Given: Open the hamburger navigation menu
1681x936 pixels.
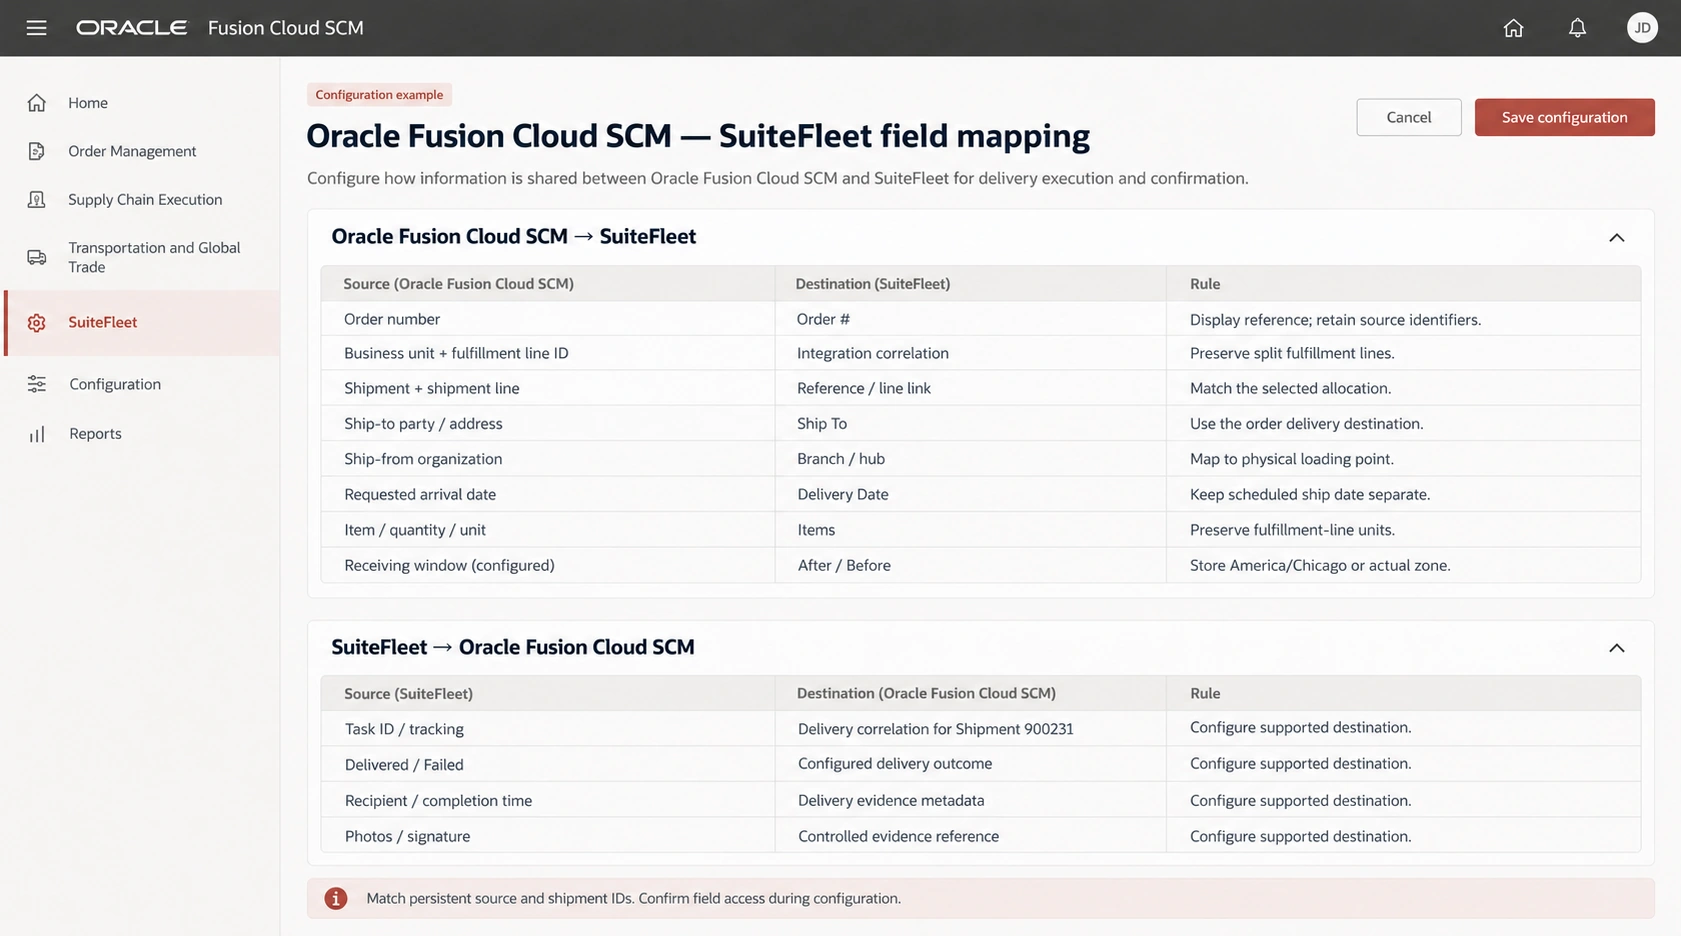Looking at the screenshot, I should (x=37, y=28).
